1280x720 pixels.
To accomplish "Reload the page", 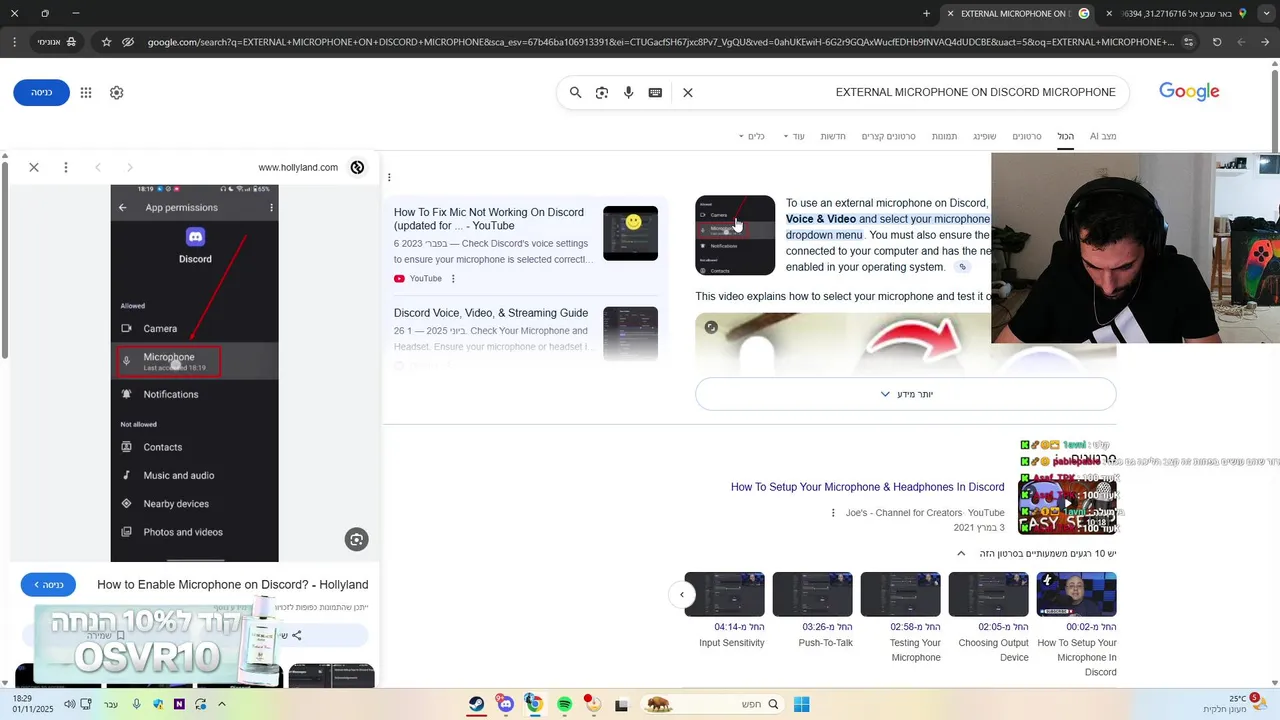I will point(1217,42).
